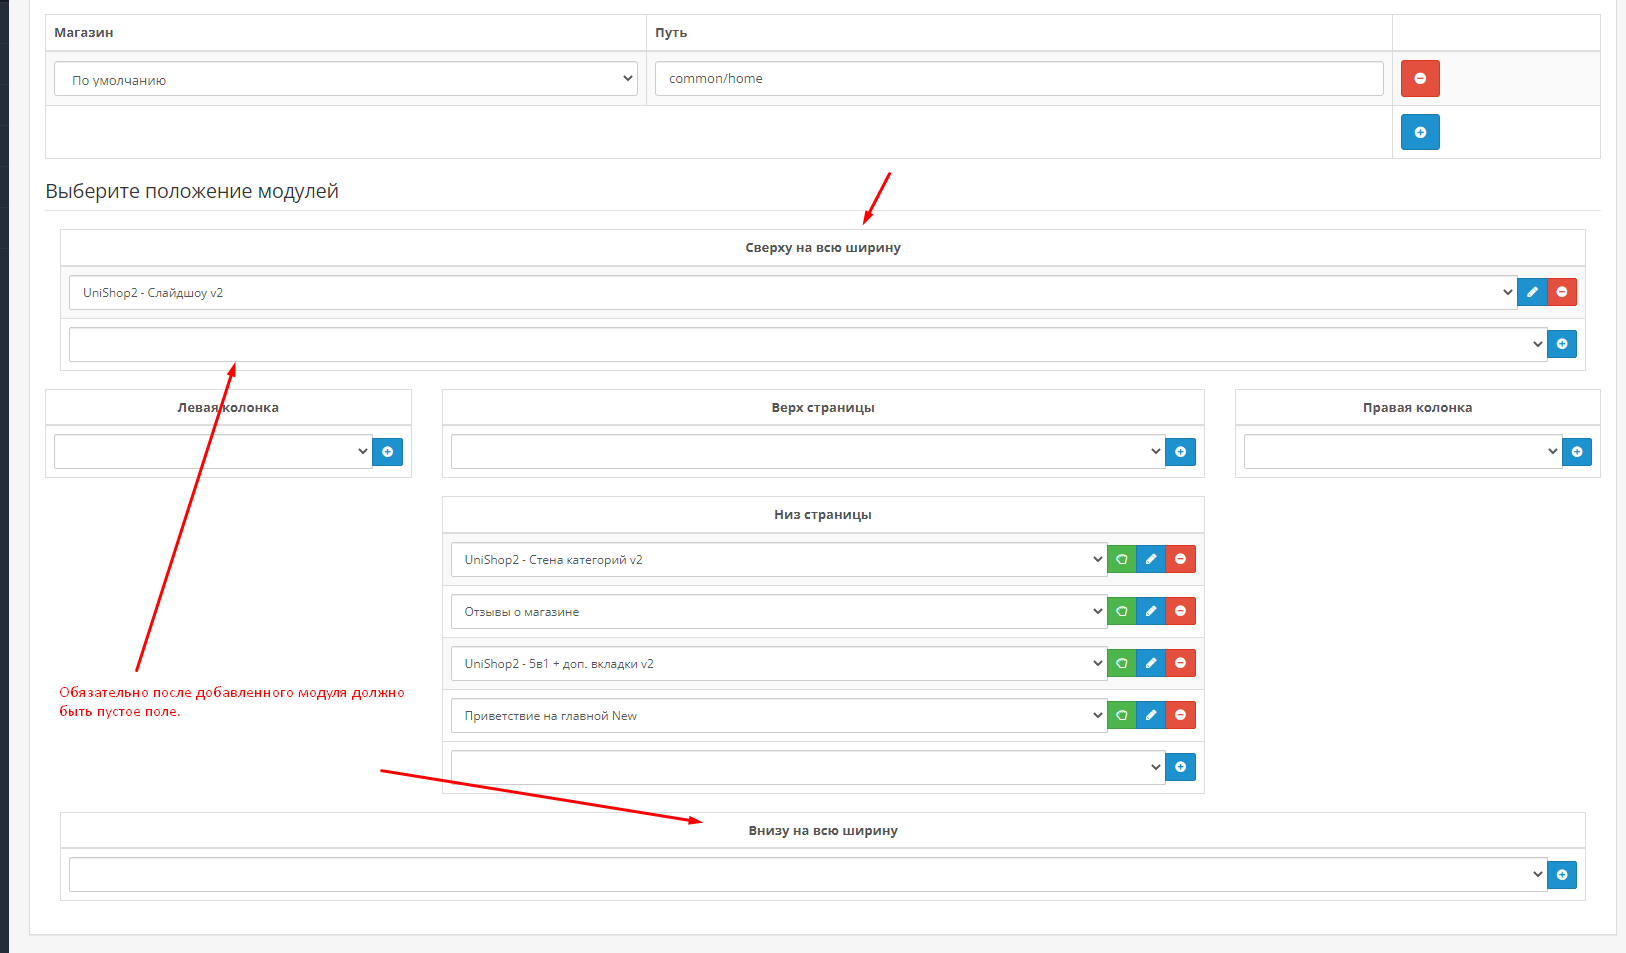Click the Выберите положение модулей title
The height and width of the screenshot is (953, 1626).
[192, 191]
